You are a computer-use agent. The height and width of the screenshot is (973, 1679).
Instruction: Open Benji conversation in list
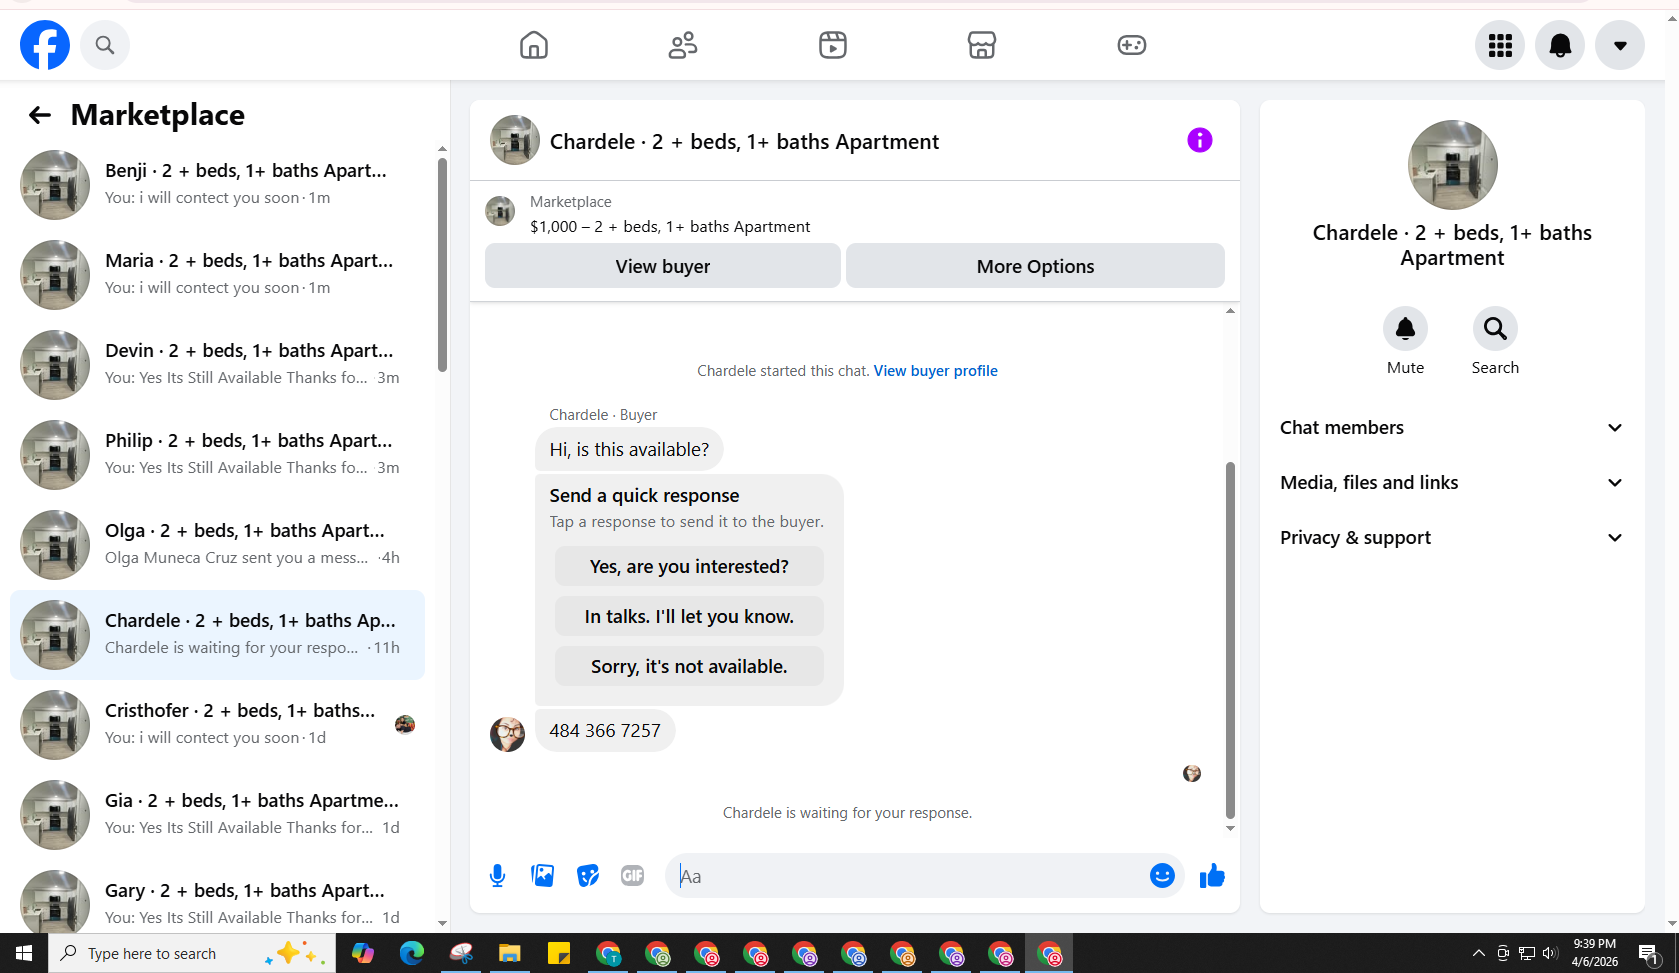(x=217, y=185)
